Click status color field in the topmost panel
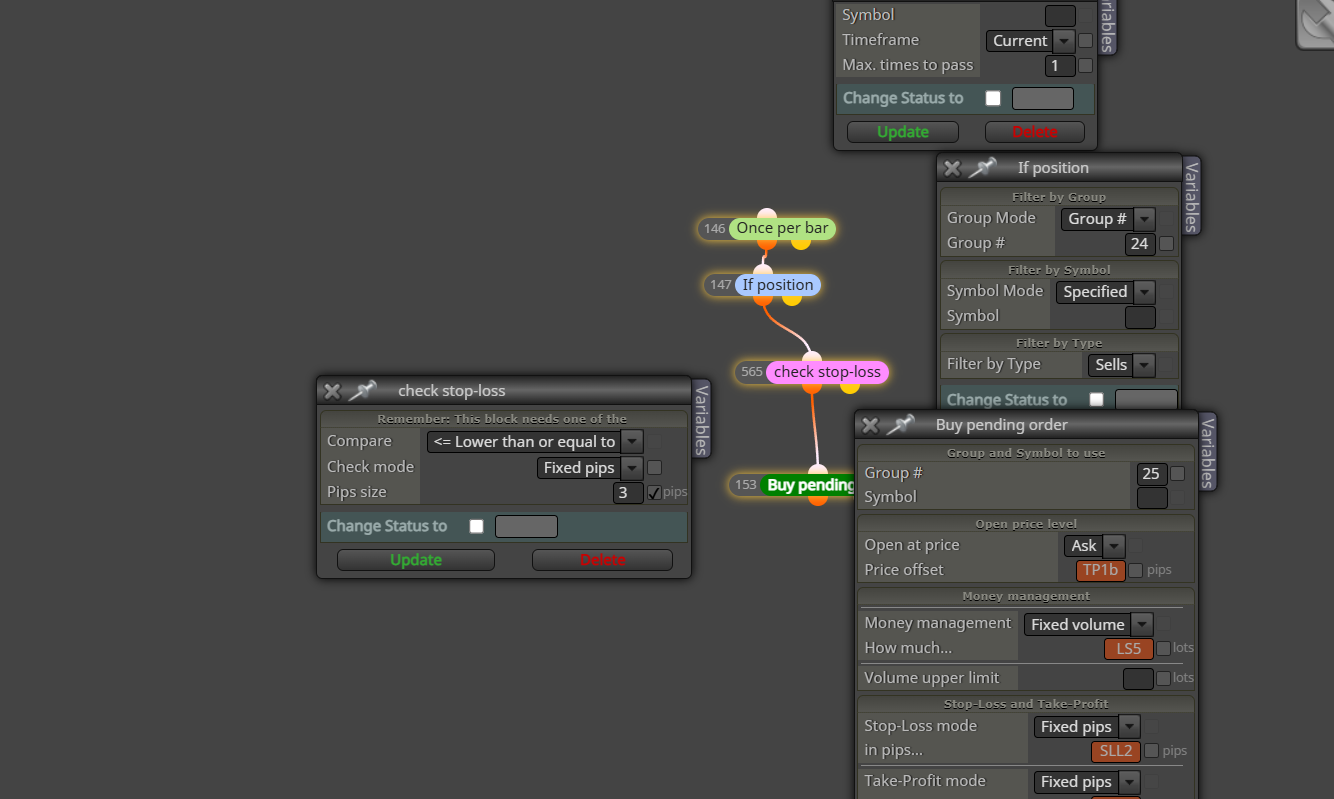The height and width of the screenshot is (799, 1334). point(1043,98)
